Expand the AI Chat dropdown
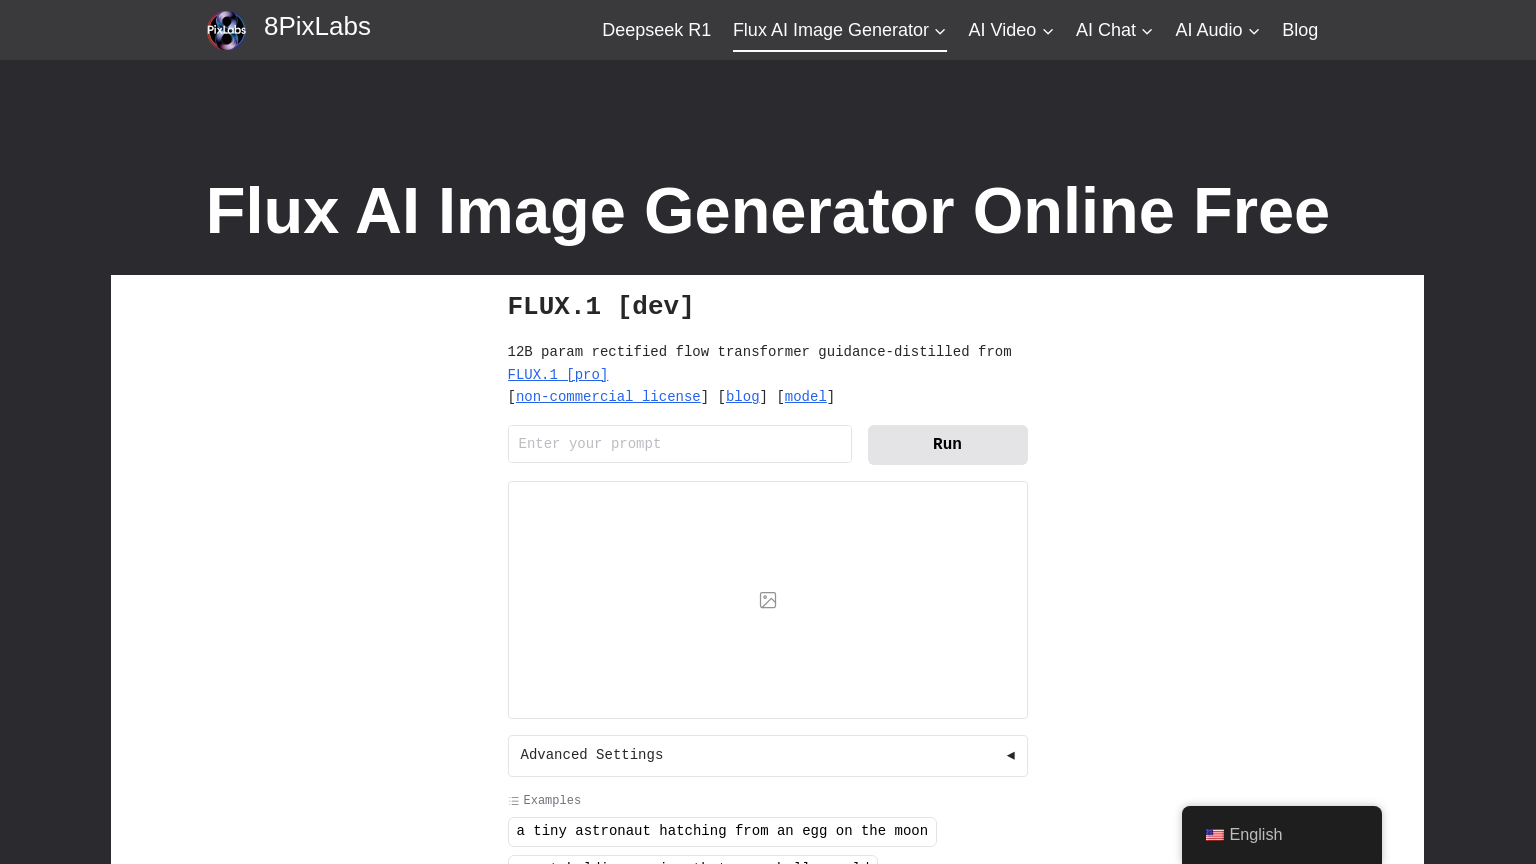 pos(1146,31)
